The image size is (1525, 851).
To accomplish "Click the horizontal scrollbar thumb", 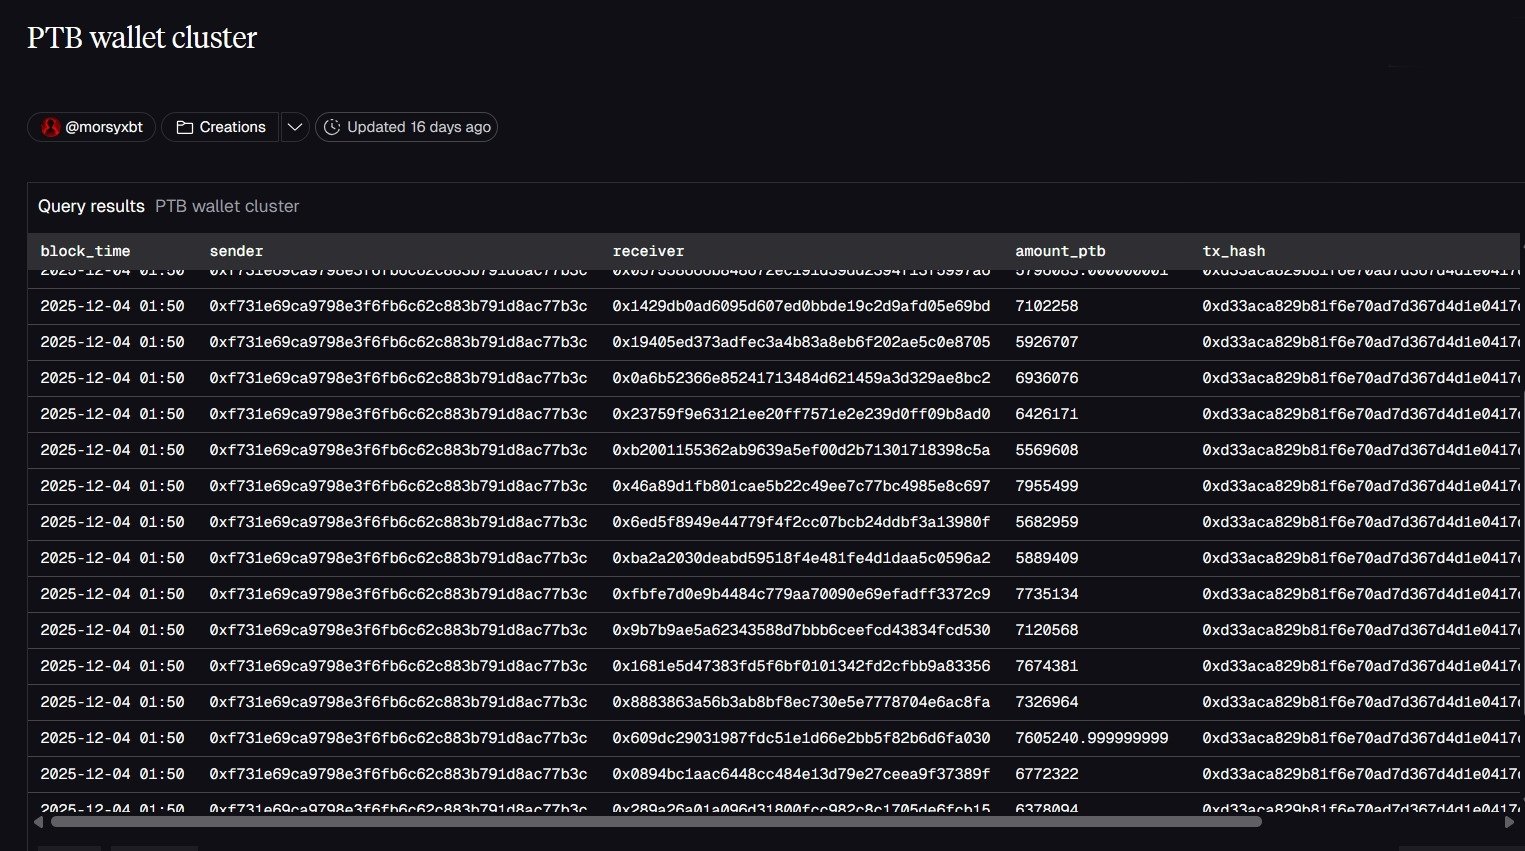I will (x=655, y=822).
